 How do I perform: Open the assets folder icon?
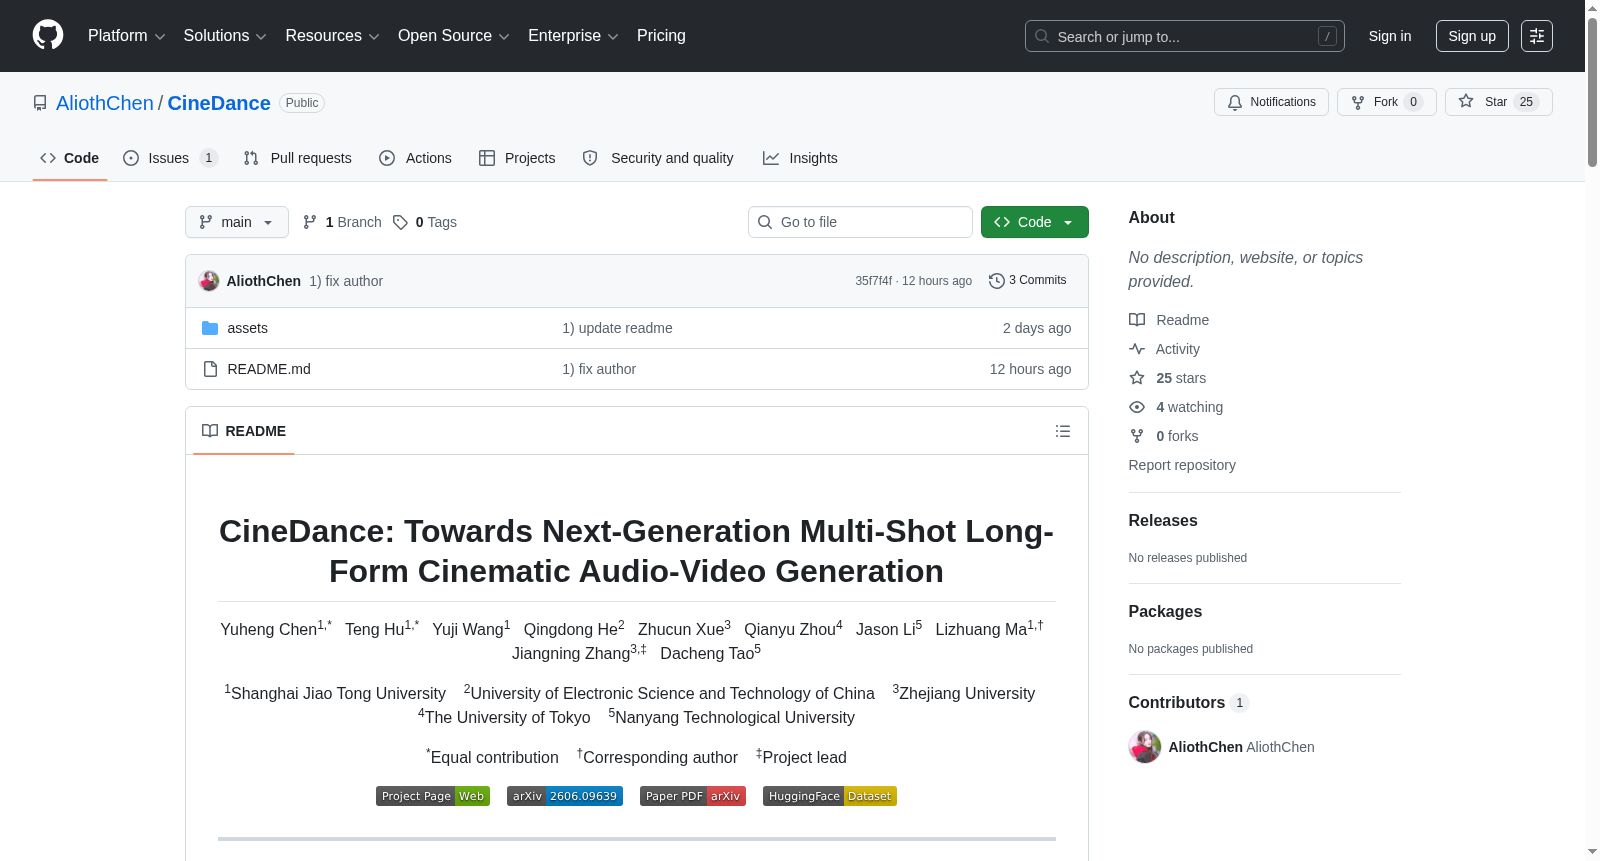coord(210,328)
